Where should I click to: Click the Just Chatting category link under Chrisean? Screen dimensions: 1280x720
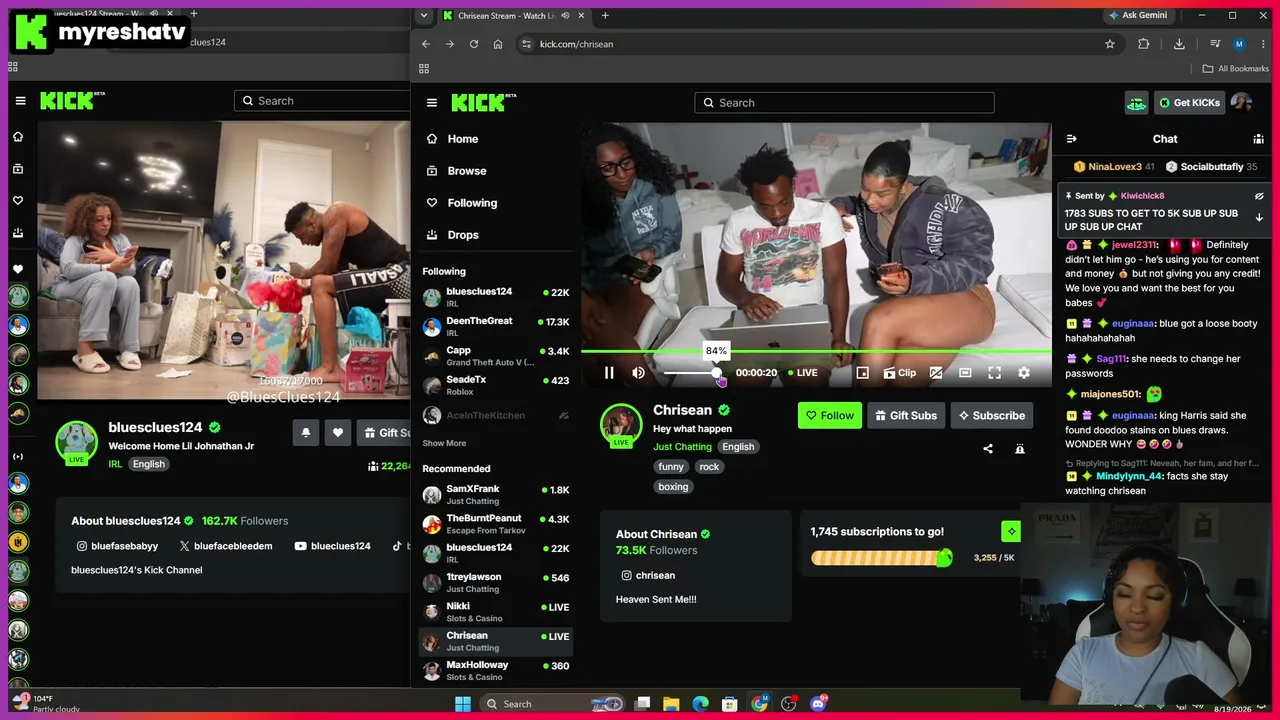click(682, 447)
